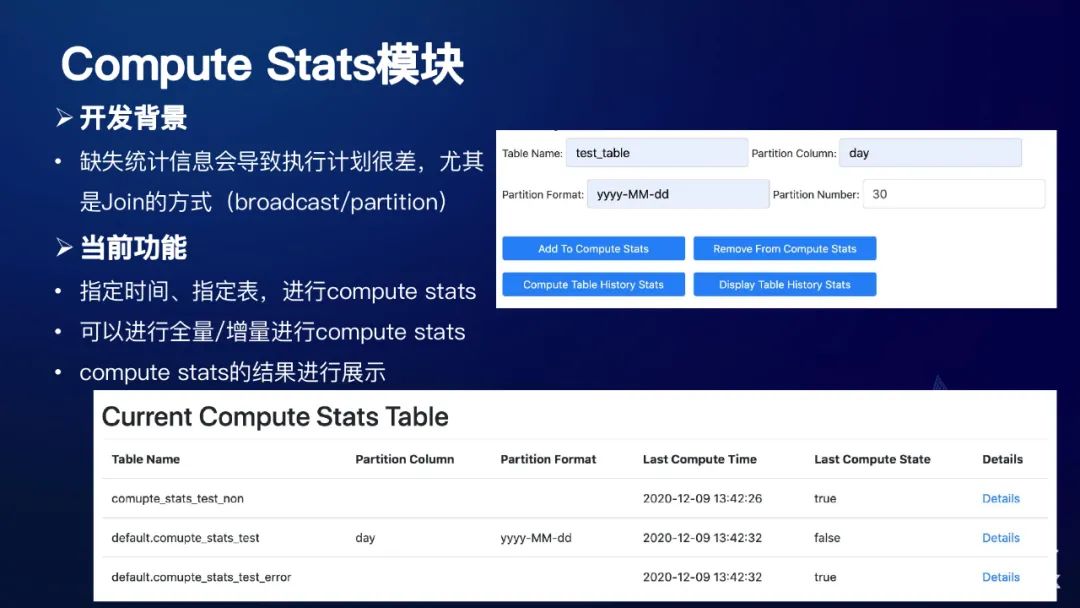Click the Current Compute Stats Table heading
This screenshot has height=608, width=1080.
click(275, 417)
